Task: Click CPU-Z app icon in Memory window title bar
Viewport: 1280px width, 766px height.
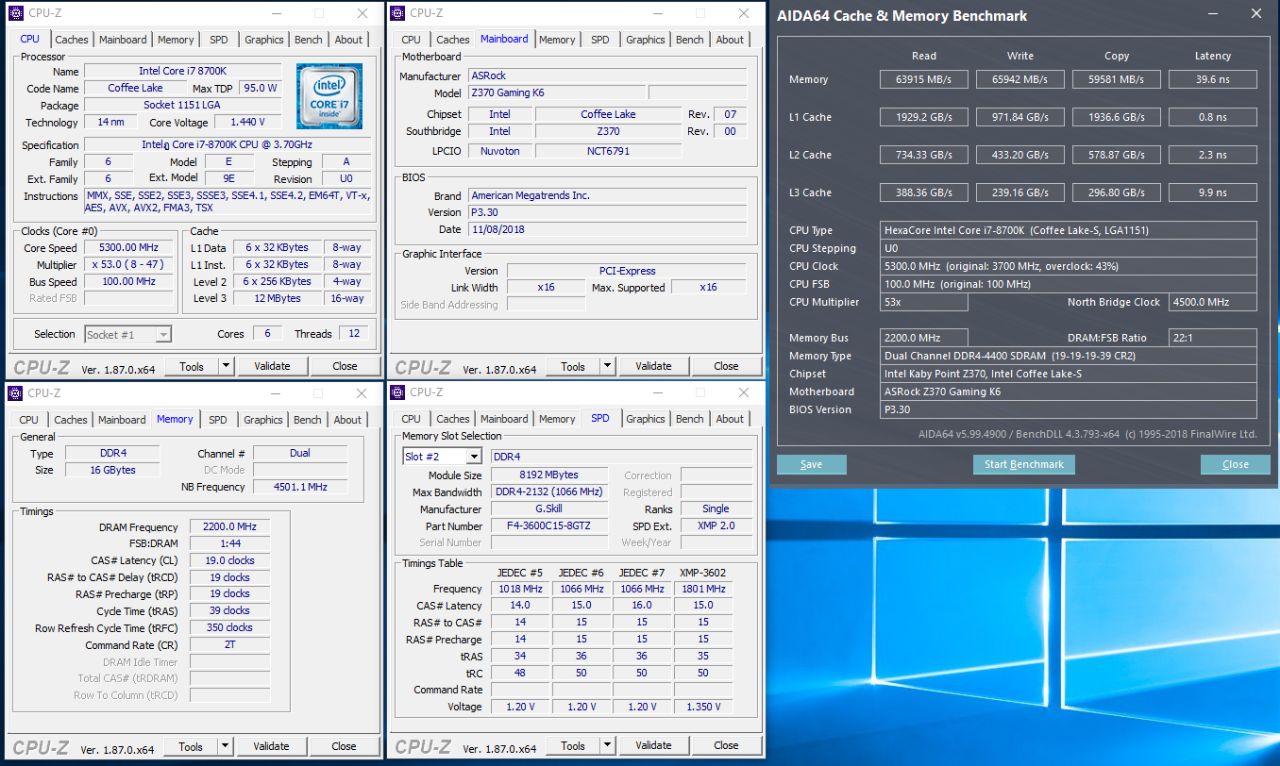Action: click(16, 393)
